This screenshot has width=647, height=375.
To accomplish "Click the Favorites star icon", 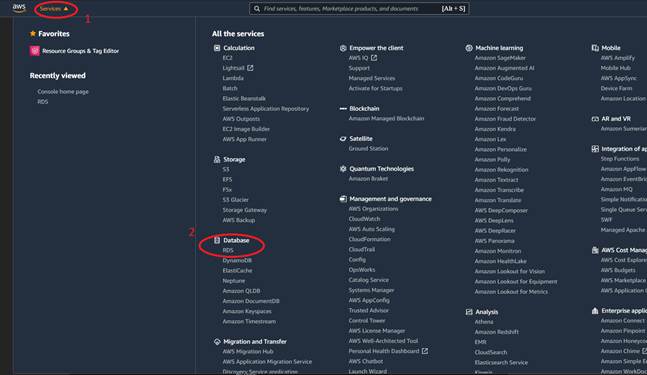I will pos(33,33).
